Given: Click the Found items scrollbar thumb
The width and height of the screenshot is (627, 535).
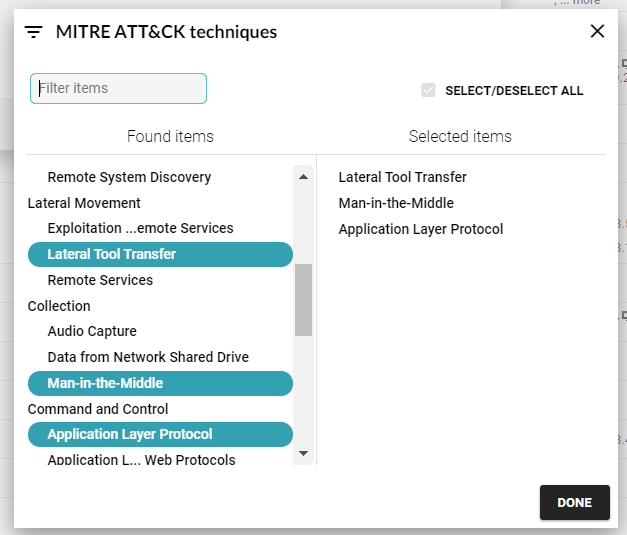Looking at the screenshot, I should tap(304, 300).
